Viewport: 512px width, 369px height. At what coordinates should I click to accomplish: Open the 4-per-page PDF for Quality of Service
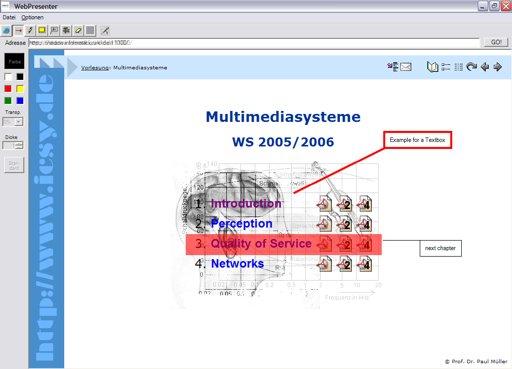(x=364, y=244)
